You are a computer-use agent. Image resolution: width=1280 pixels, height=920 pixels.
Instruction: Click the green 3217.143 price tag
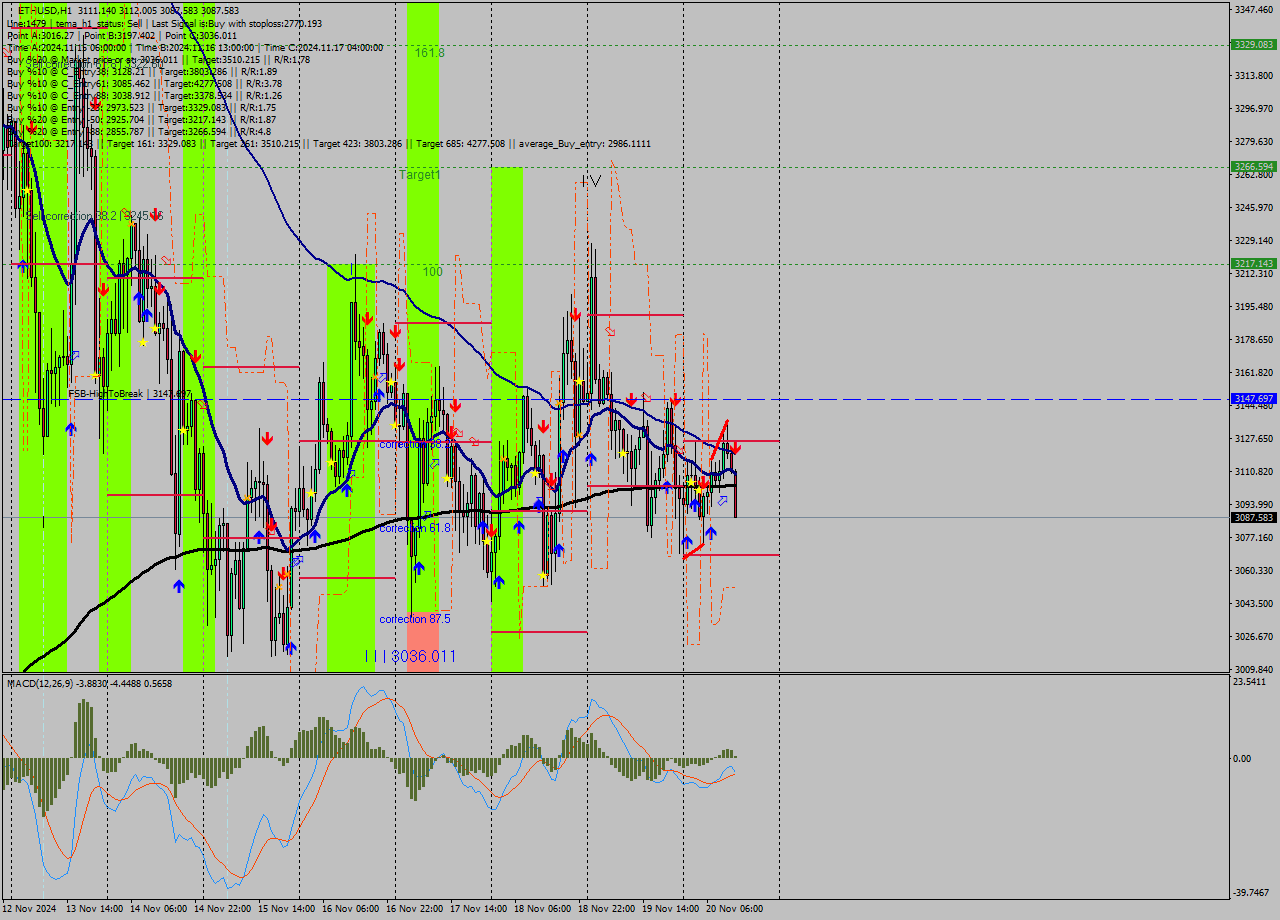click(x=1254, y=263)
